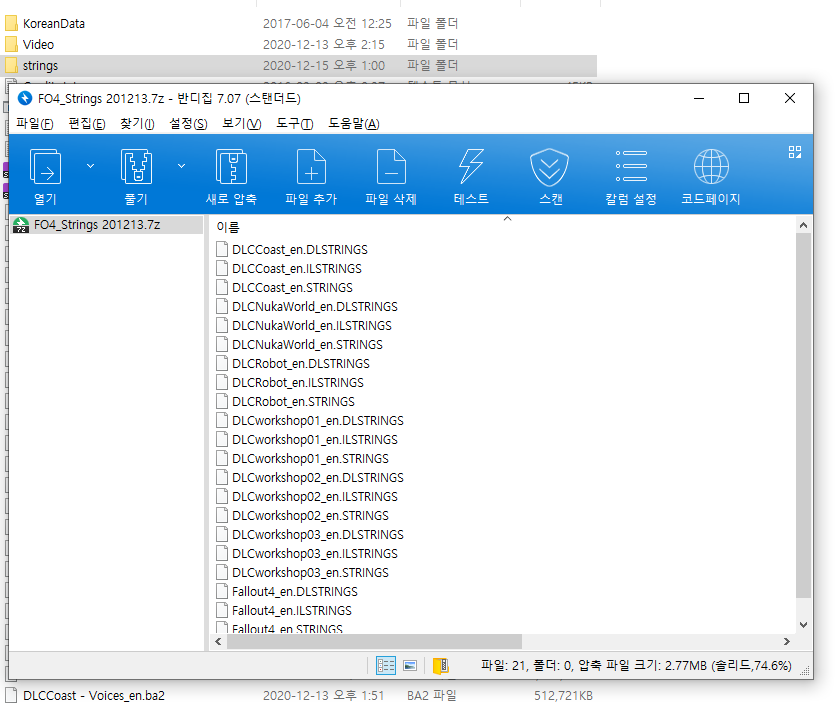
Task: Minimize the Bandizip window
Action: click(x=699, y=99)
